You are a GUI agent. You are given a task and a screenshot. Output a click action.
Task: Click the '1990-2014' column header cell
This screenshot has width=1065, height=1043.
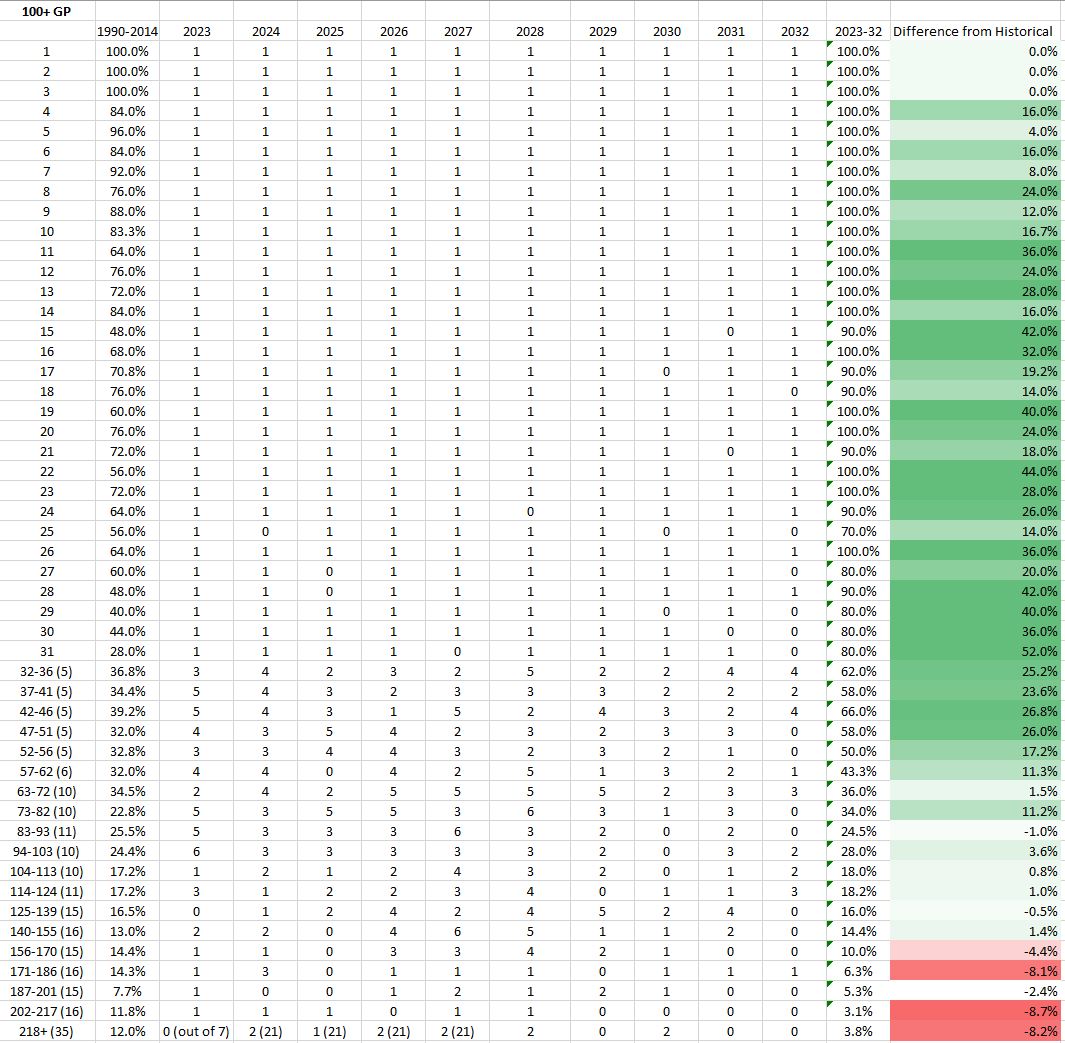127,31
